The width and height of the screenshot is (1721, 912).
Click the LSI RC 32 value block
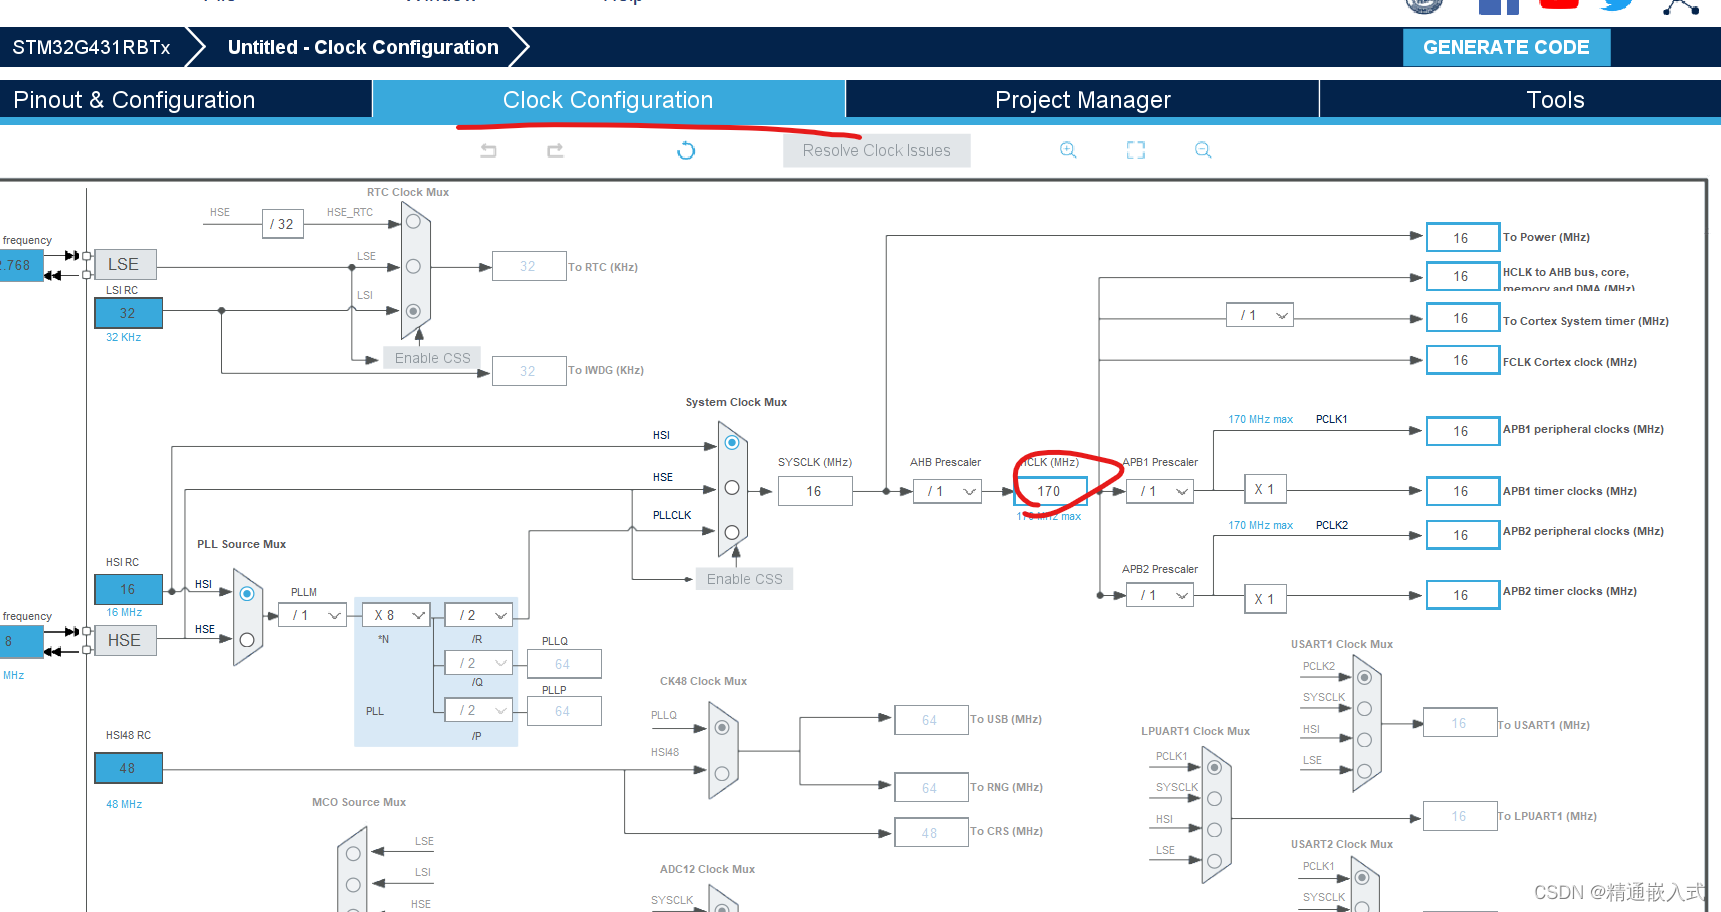[x=128, y=313]
